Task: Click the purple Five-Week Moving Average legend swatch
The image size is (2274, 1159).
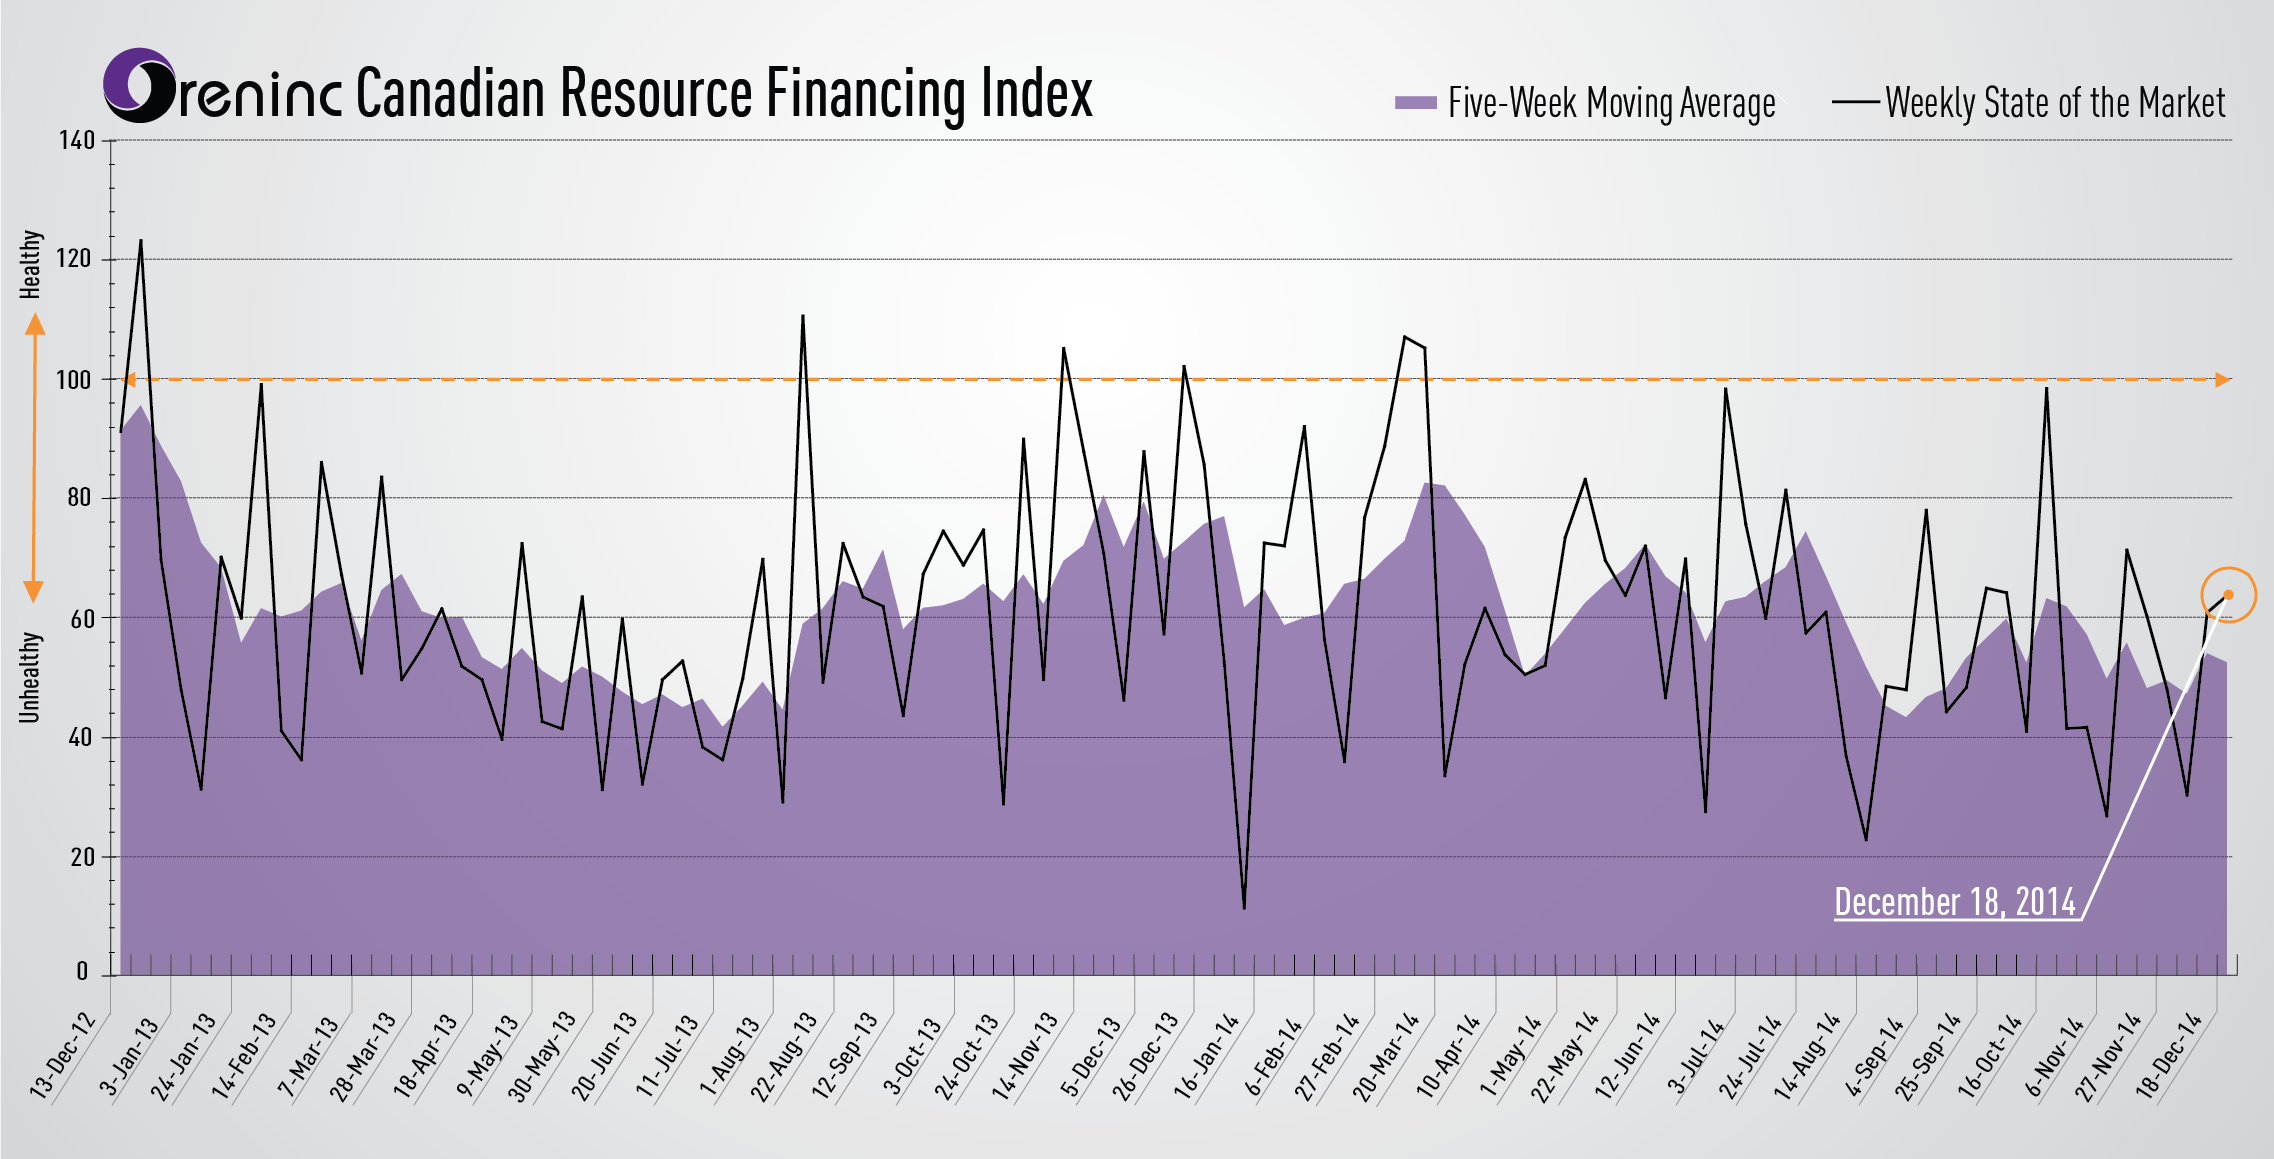Action: pyautogui.click(x=1415, y=102)
